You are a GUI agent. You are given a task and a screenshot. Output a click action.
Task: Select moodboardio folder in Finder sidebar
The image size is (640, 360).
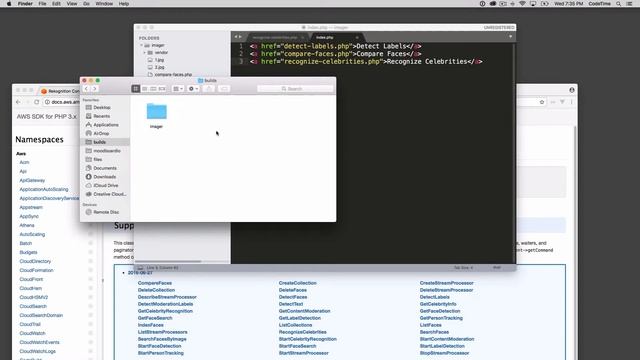click(105, 151)
